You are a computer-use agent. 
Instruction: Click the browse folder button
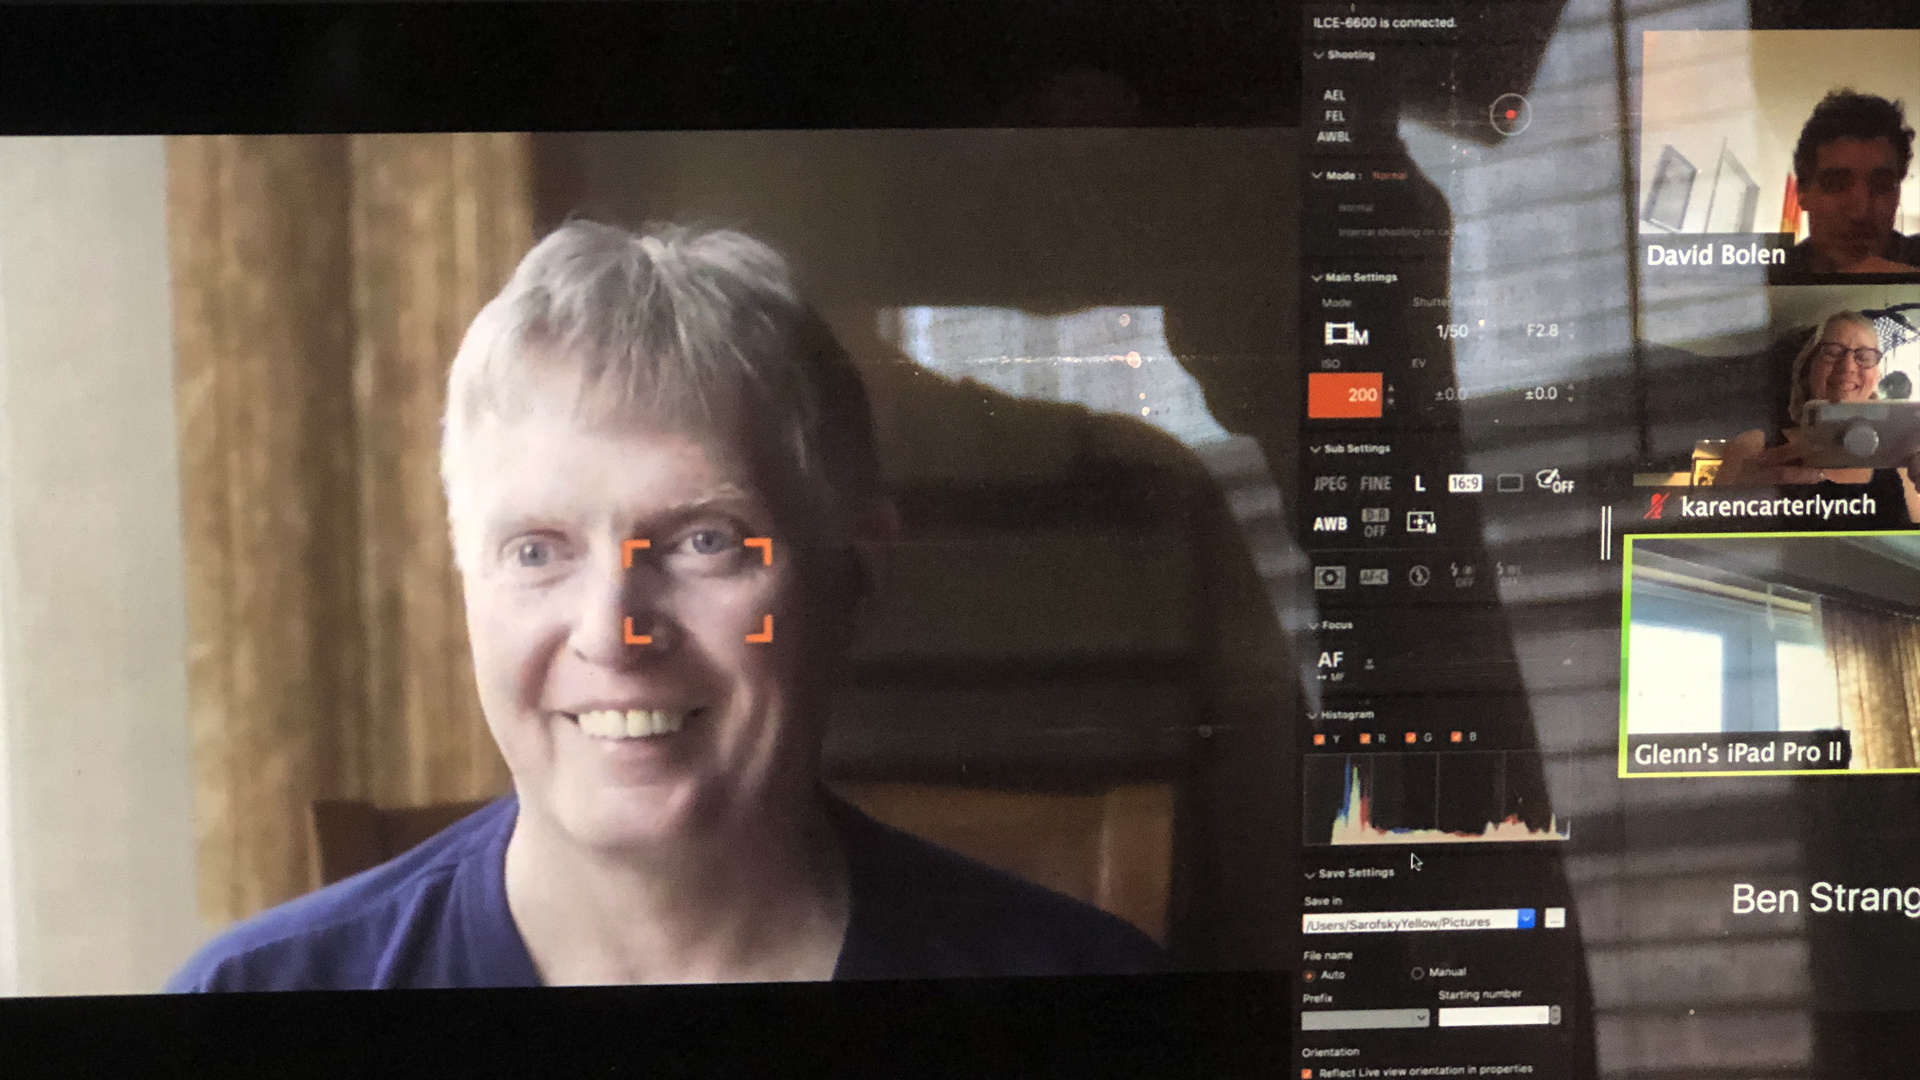coord(1554,918)
